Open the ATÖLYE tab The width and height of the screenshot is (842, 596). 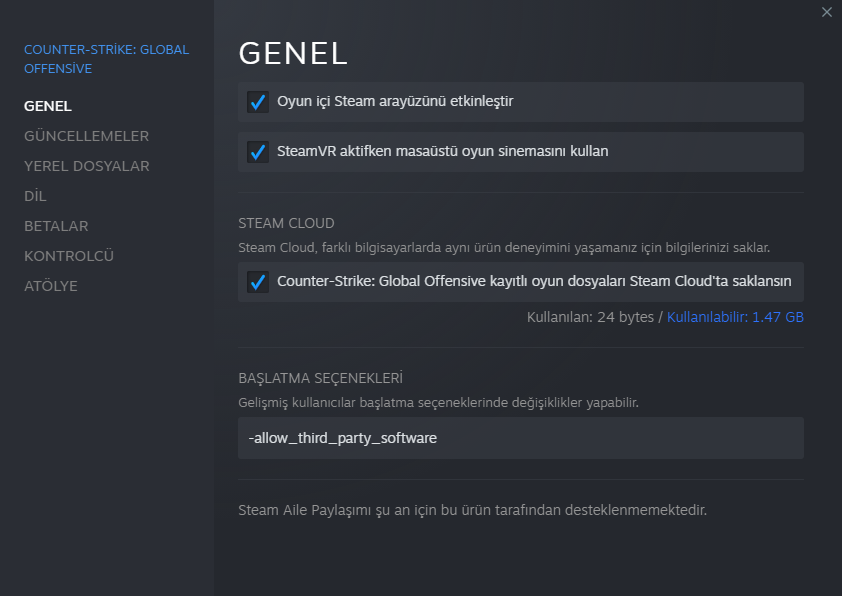(51, 286)
